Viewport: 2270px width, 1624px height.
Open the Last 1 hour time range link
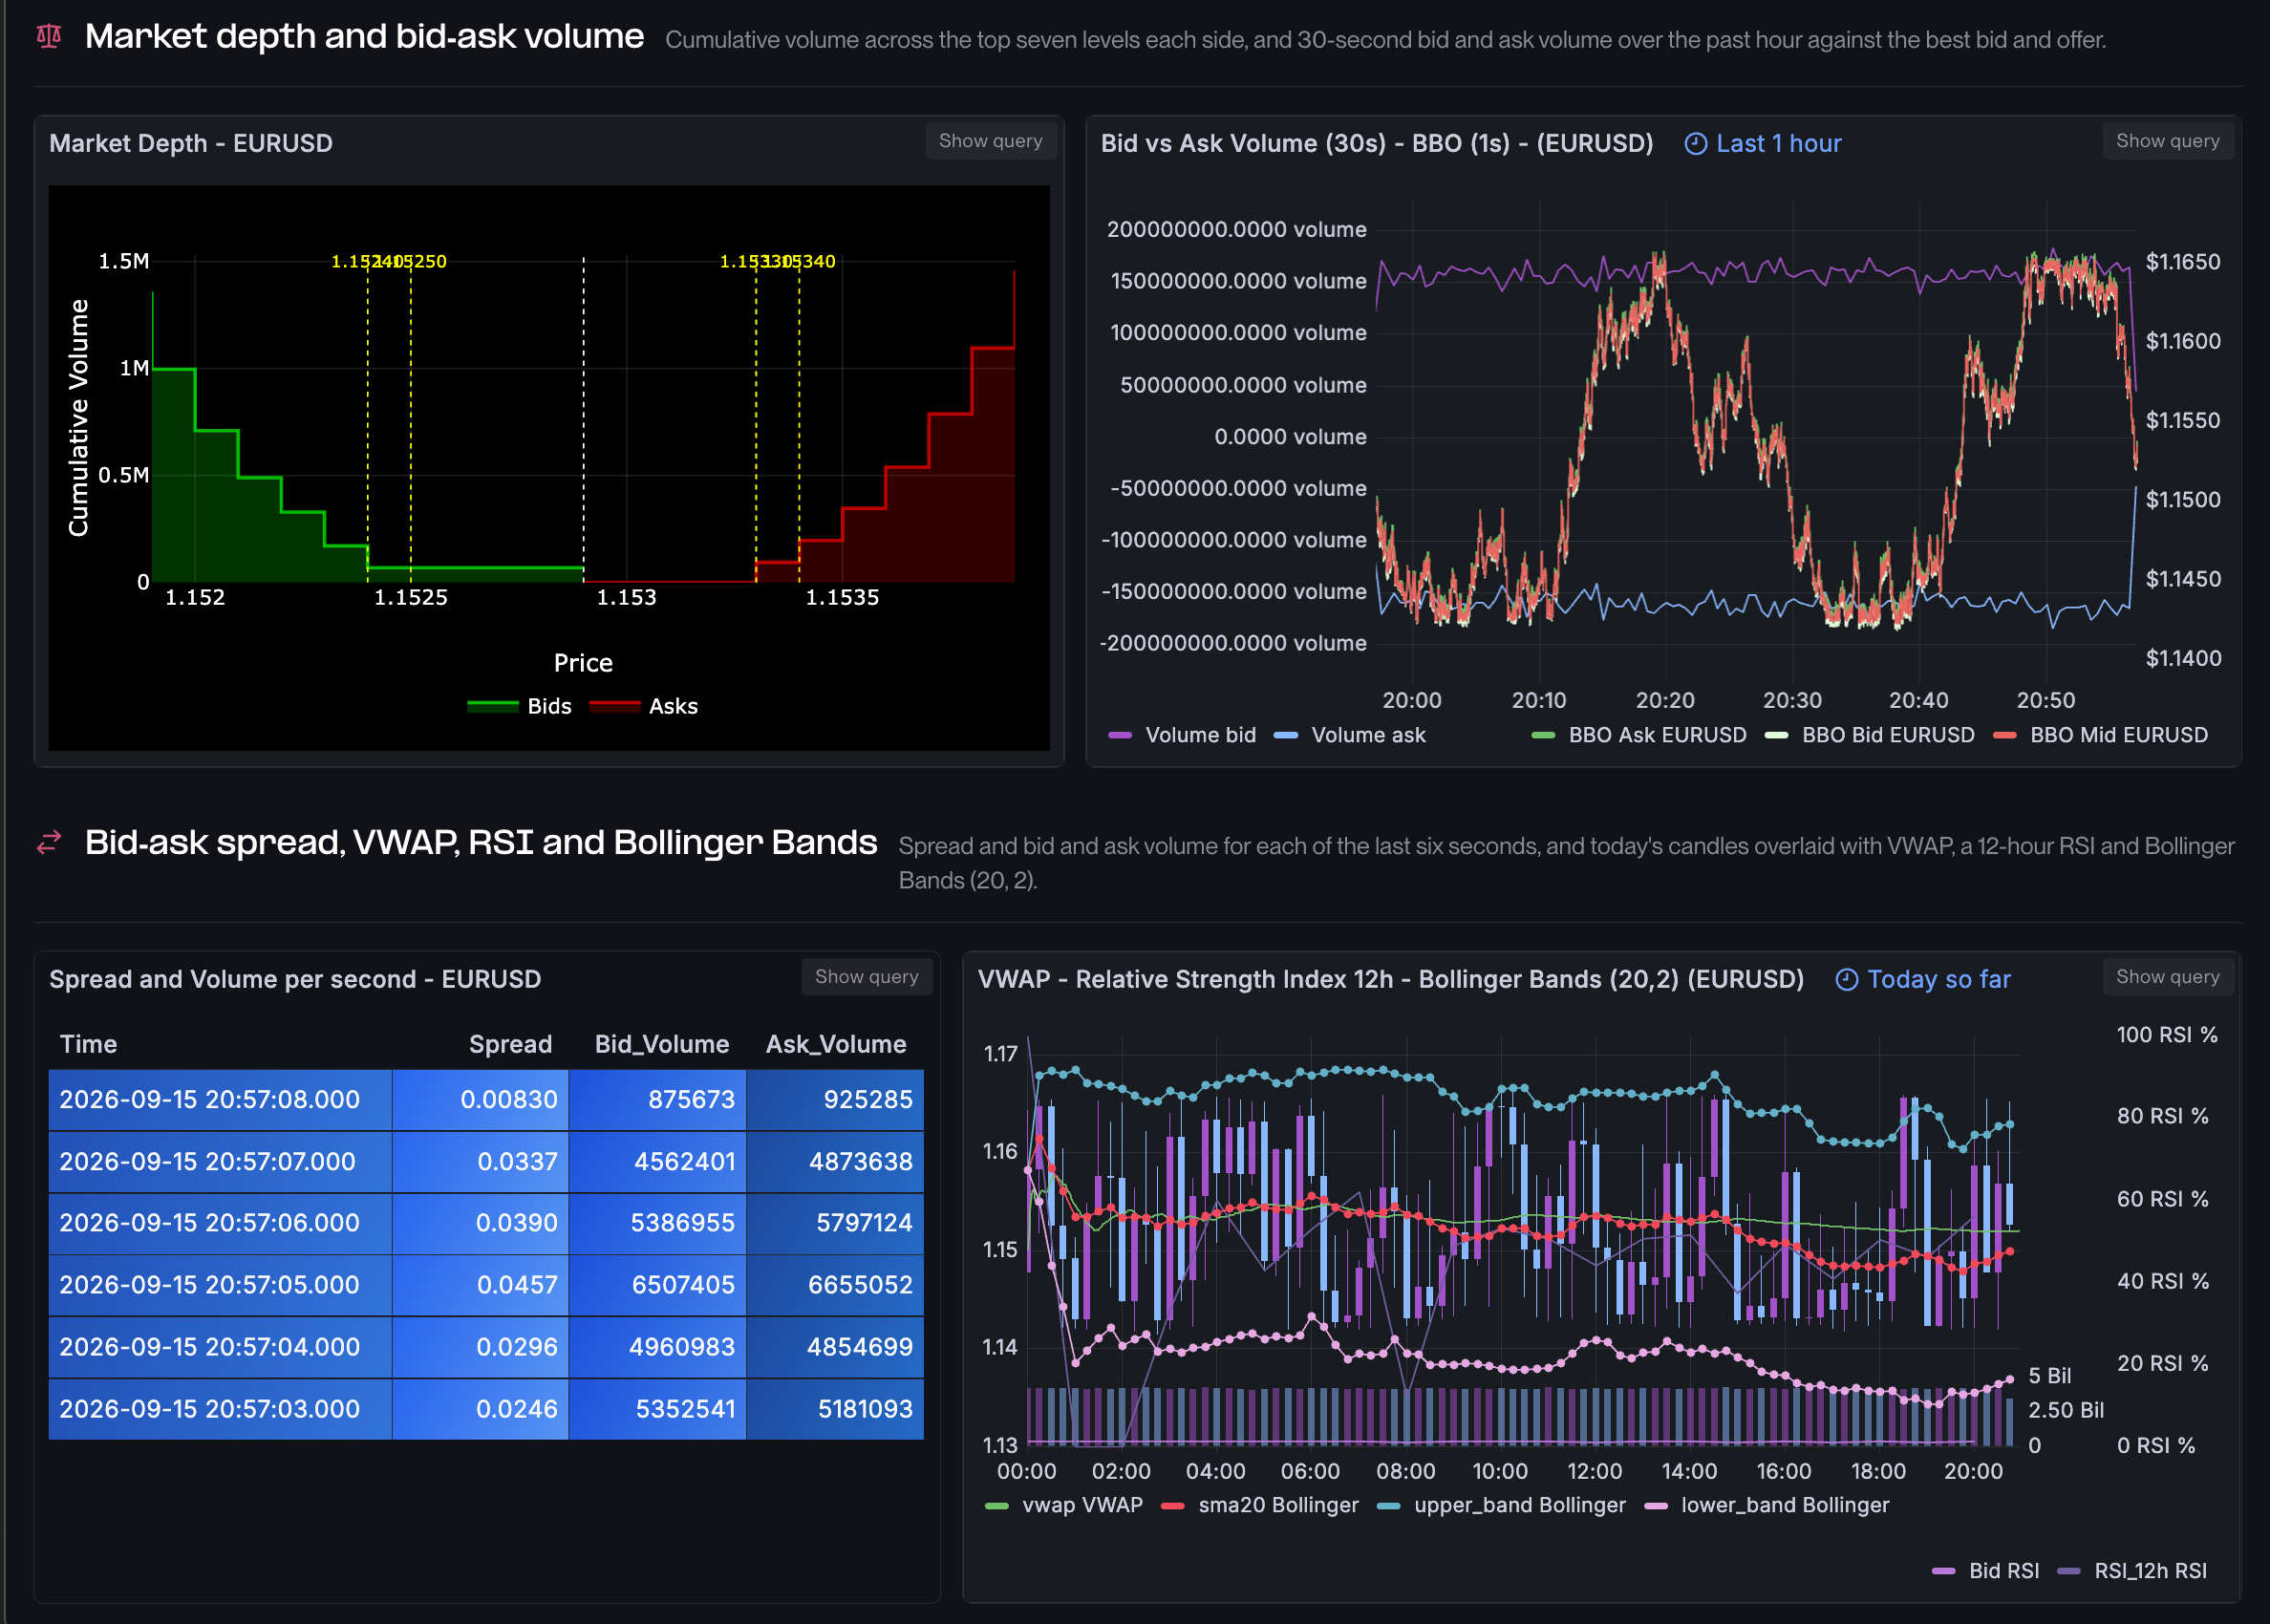click(x=1778, y=144)
